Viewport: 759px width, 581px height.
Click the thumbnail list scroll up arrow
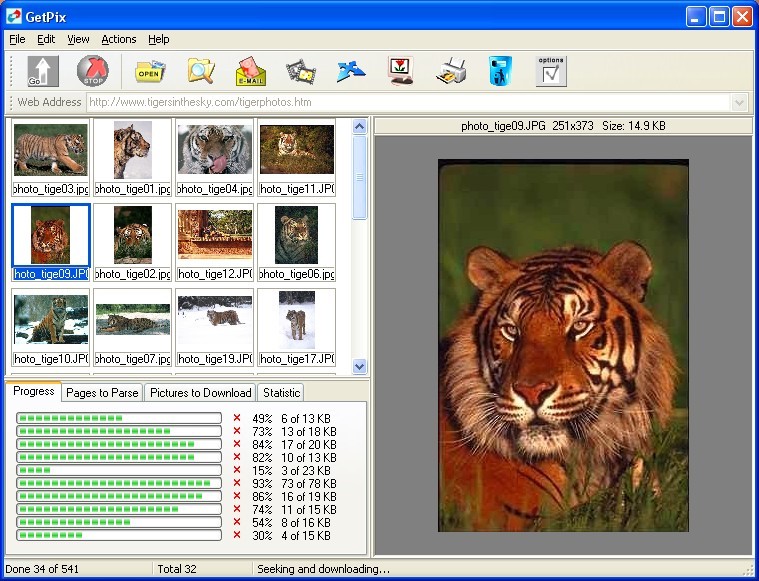(359, 127)
